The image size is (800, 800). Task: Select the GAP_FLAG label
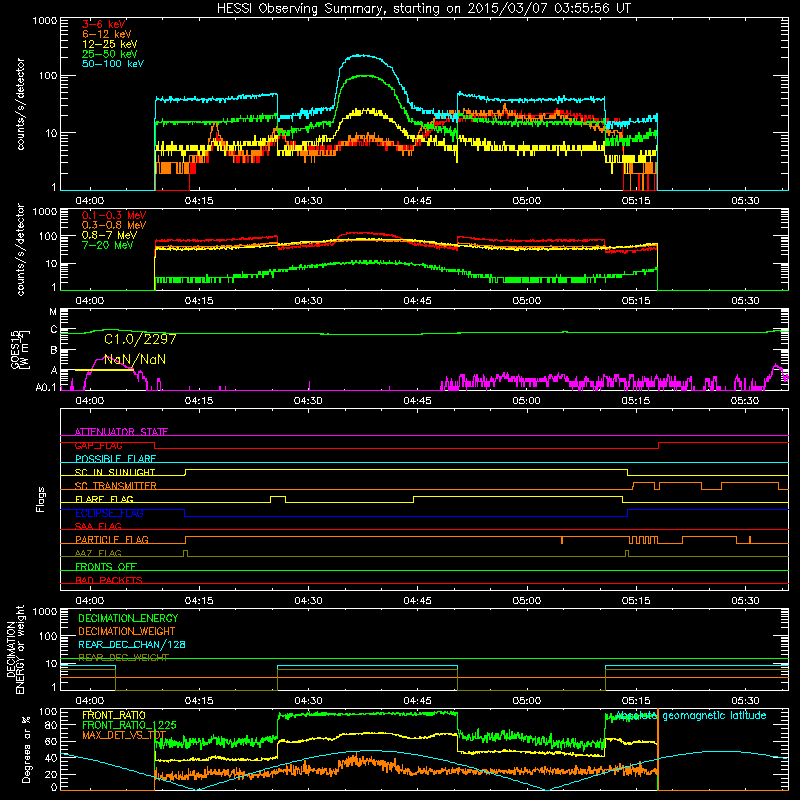tap(98, 445)
